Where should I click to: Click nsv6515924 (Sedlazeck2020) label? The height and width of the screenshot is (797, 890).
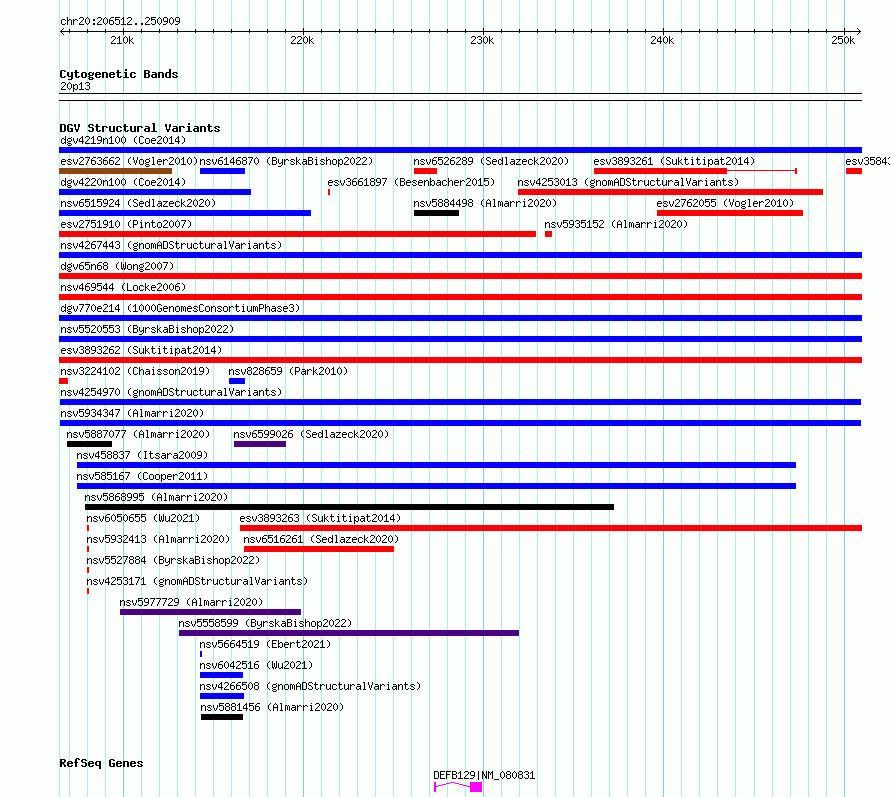(138, 203)
